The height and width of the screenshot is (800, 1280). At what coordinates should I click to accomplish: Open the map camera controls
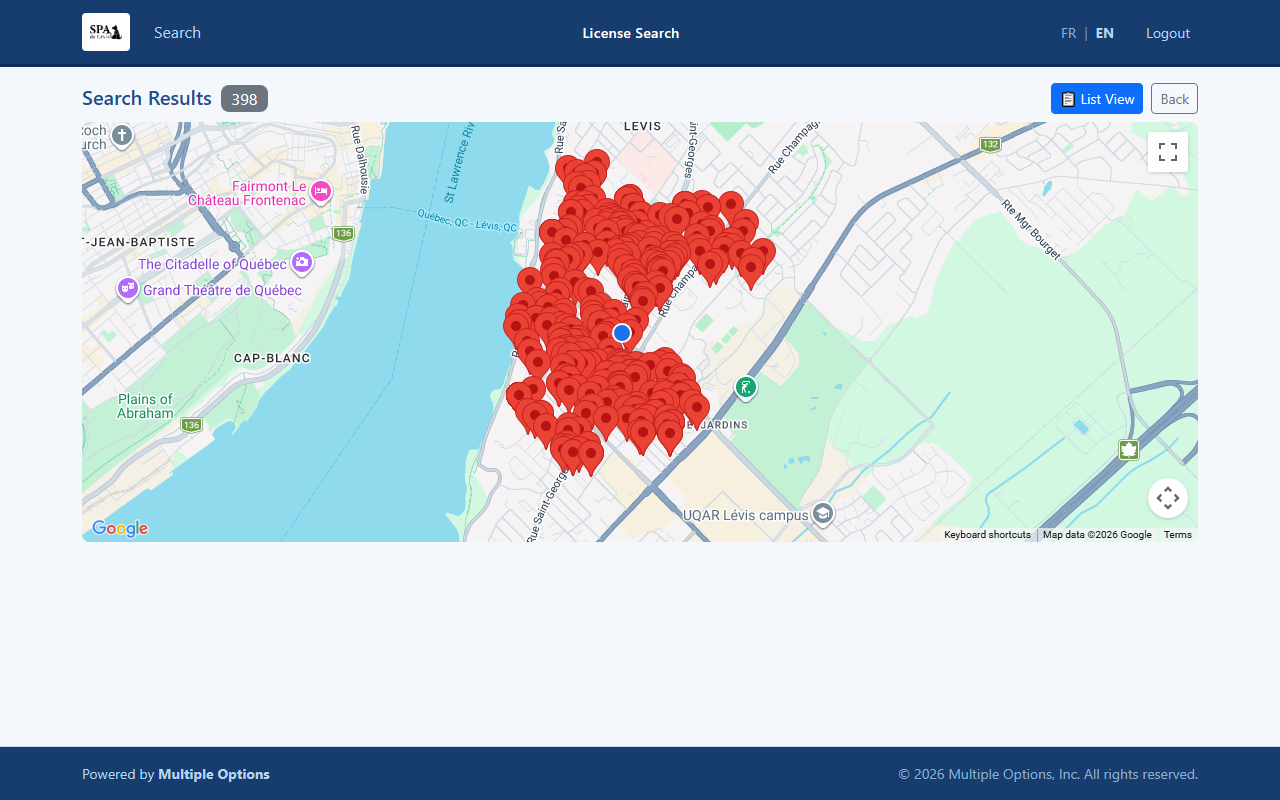[x=1168, y=498]
